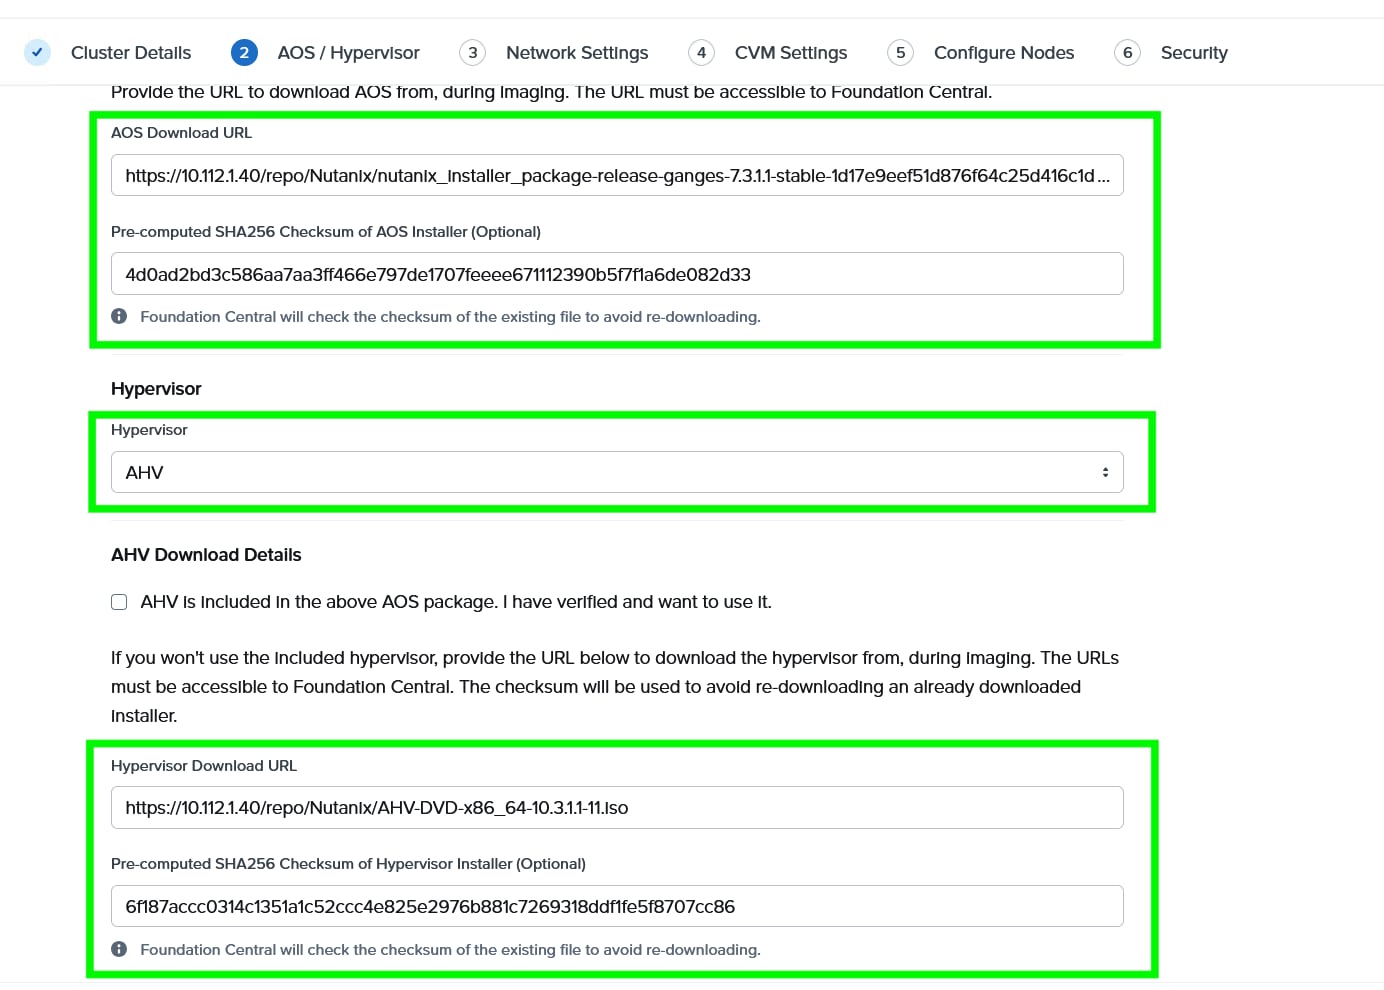Click the Hypervisor Download URL field
Screen dimensions: 1384x990
tap(617, 807)
